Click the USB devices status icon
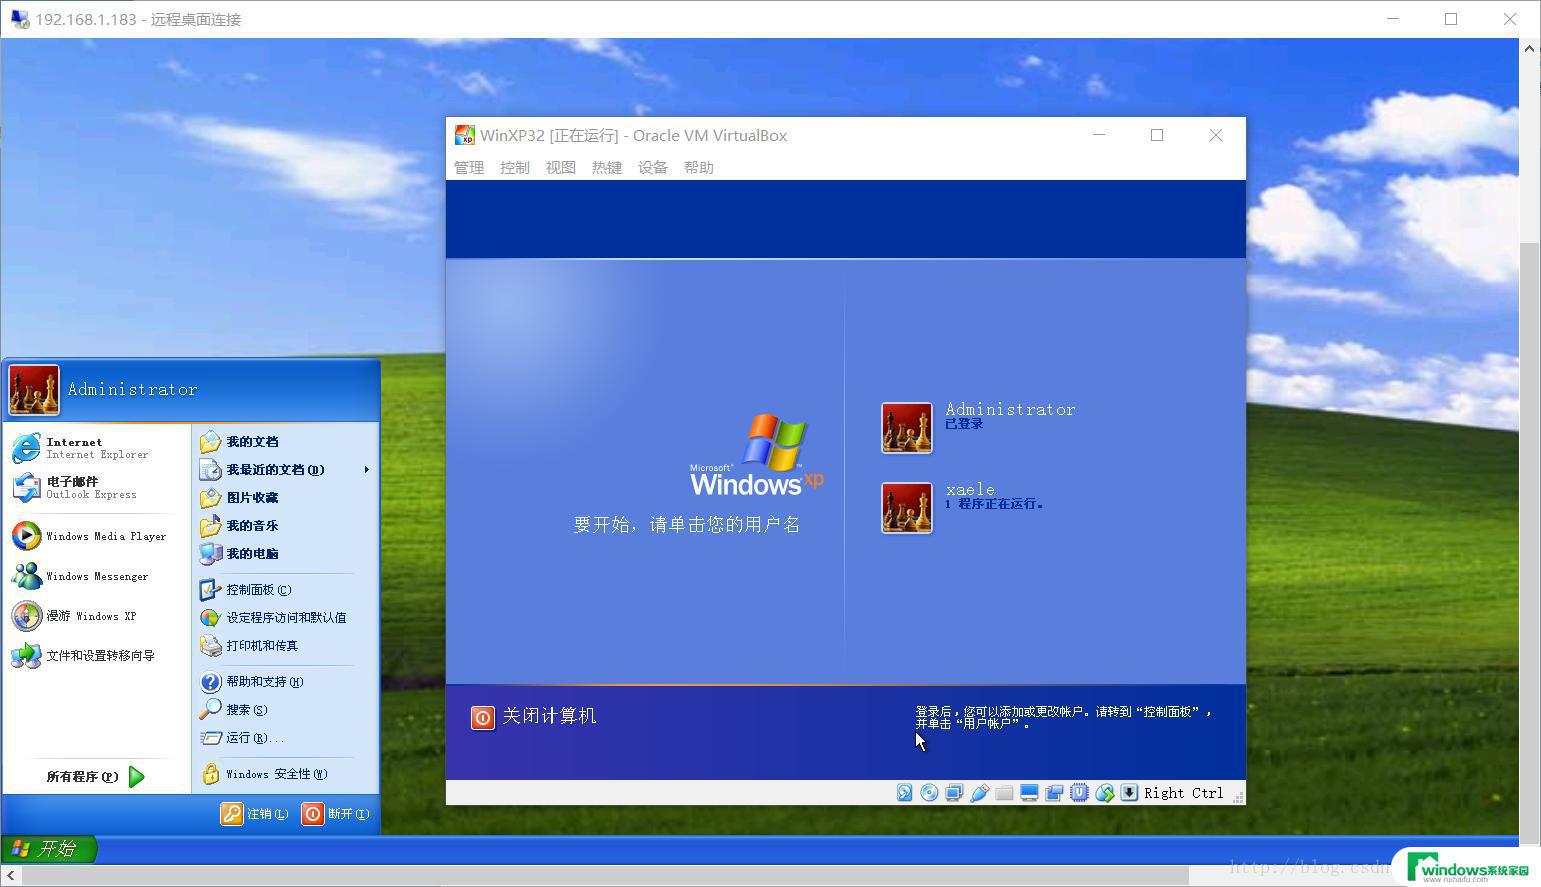 [x=979, y=793]
